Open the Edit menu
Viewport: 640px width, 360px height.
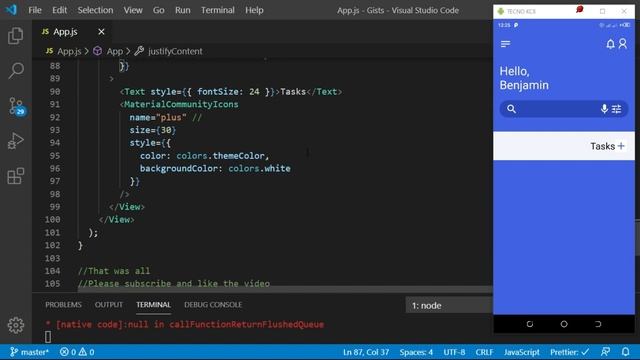pyautogui.click(x=59, y=10)
